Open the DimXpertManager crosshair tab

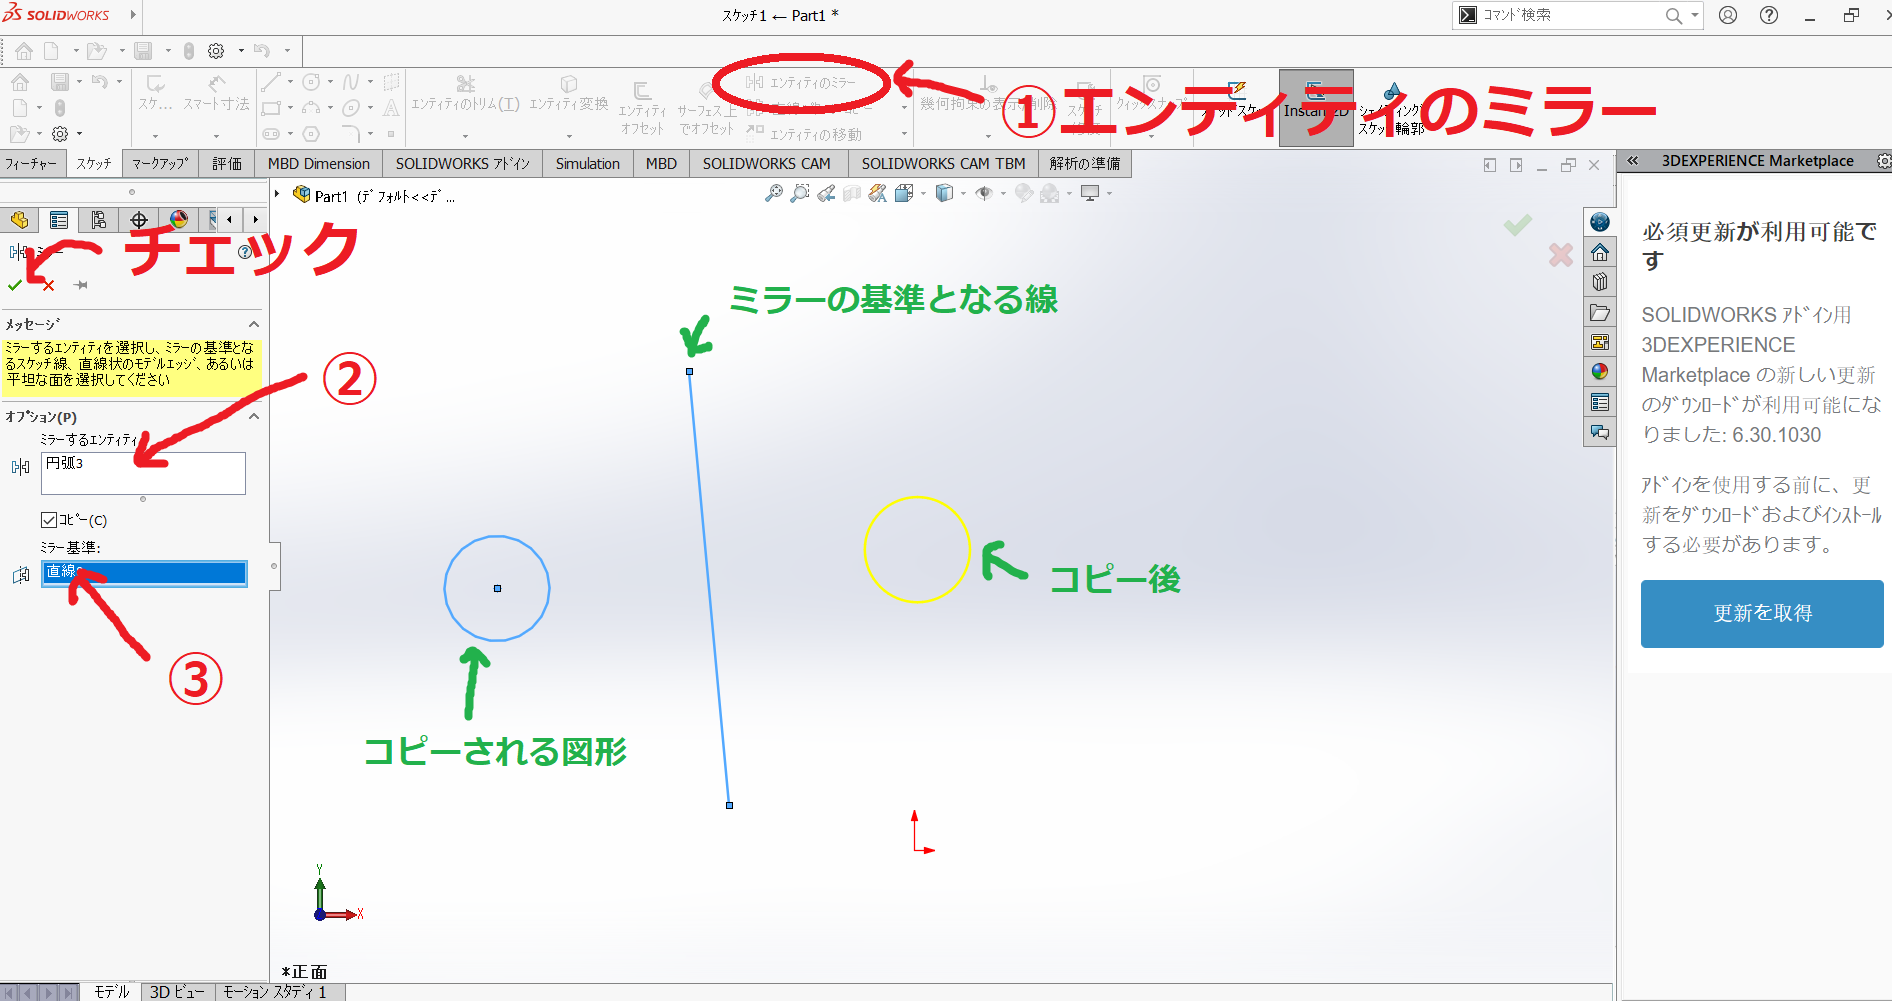(x=139, y=220)
